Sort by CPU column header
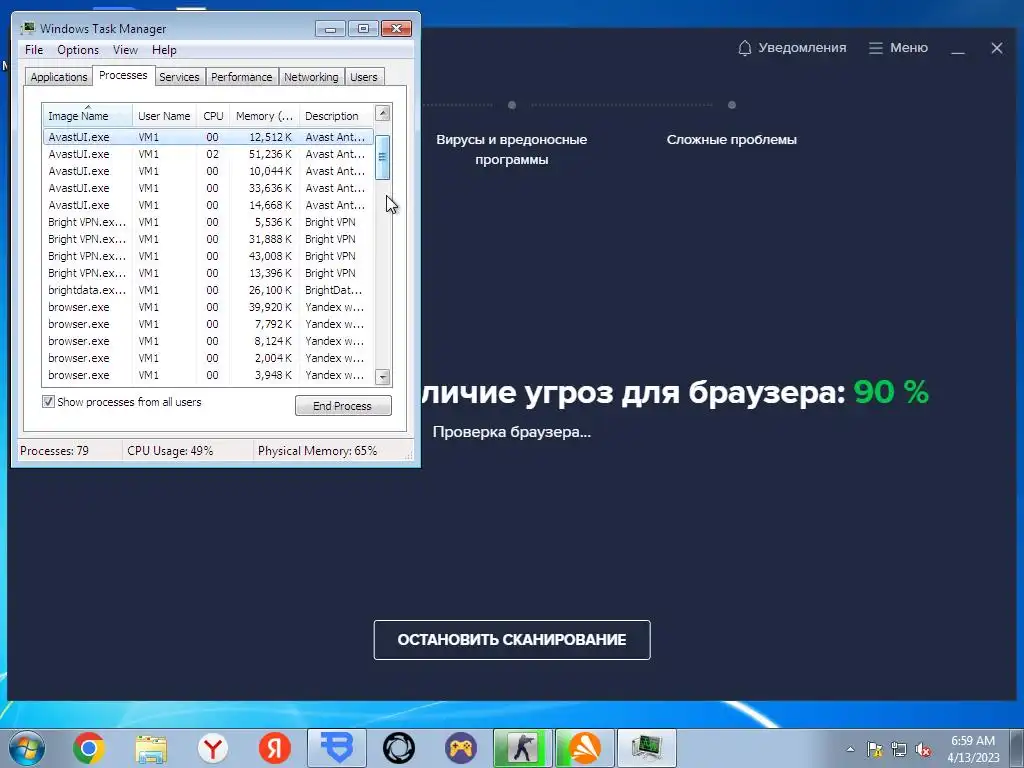The image size is (1024, 768). (213, 116)
